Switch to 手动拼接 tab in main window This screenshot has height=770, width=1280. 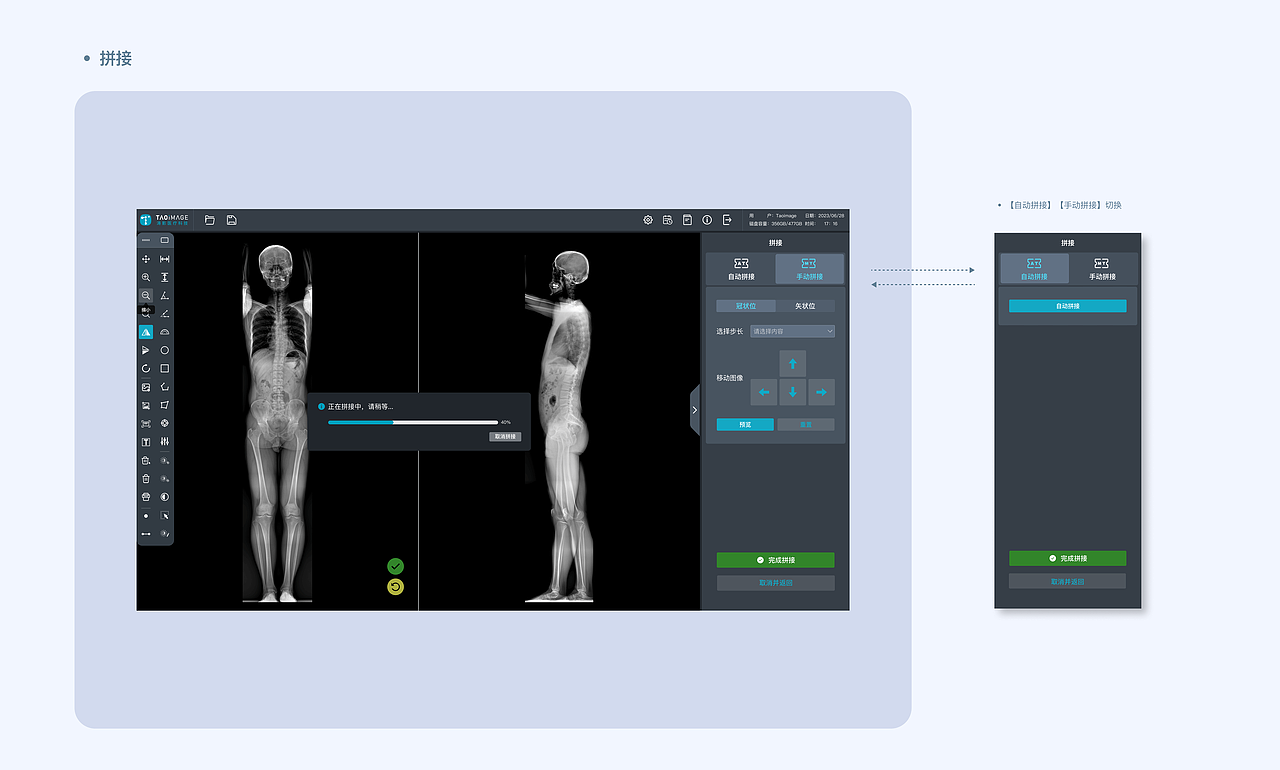coord(810,269)
